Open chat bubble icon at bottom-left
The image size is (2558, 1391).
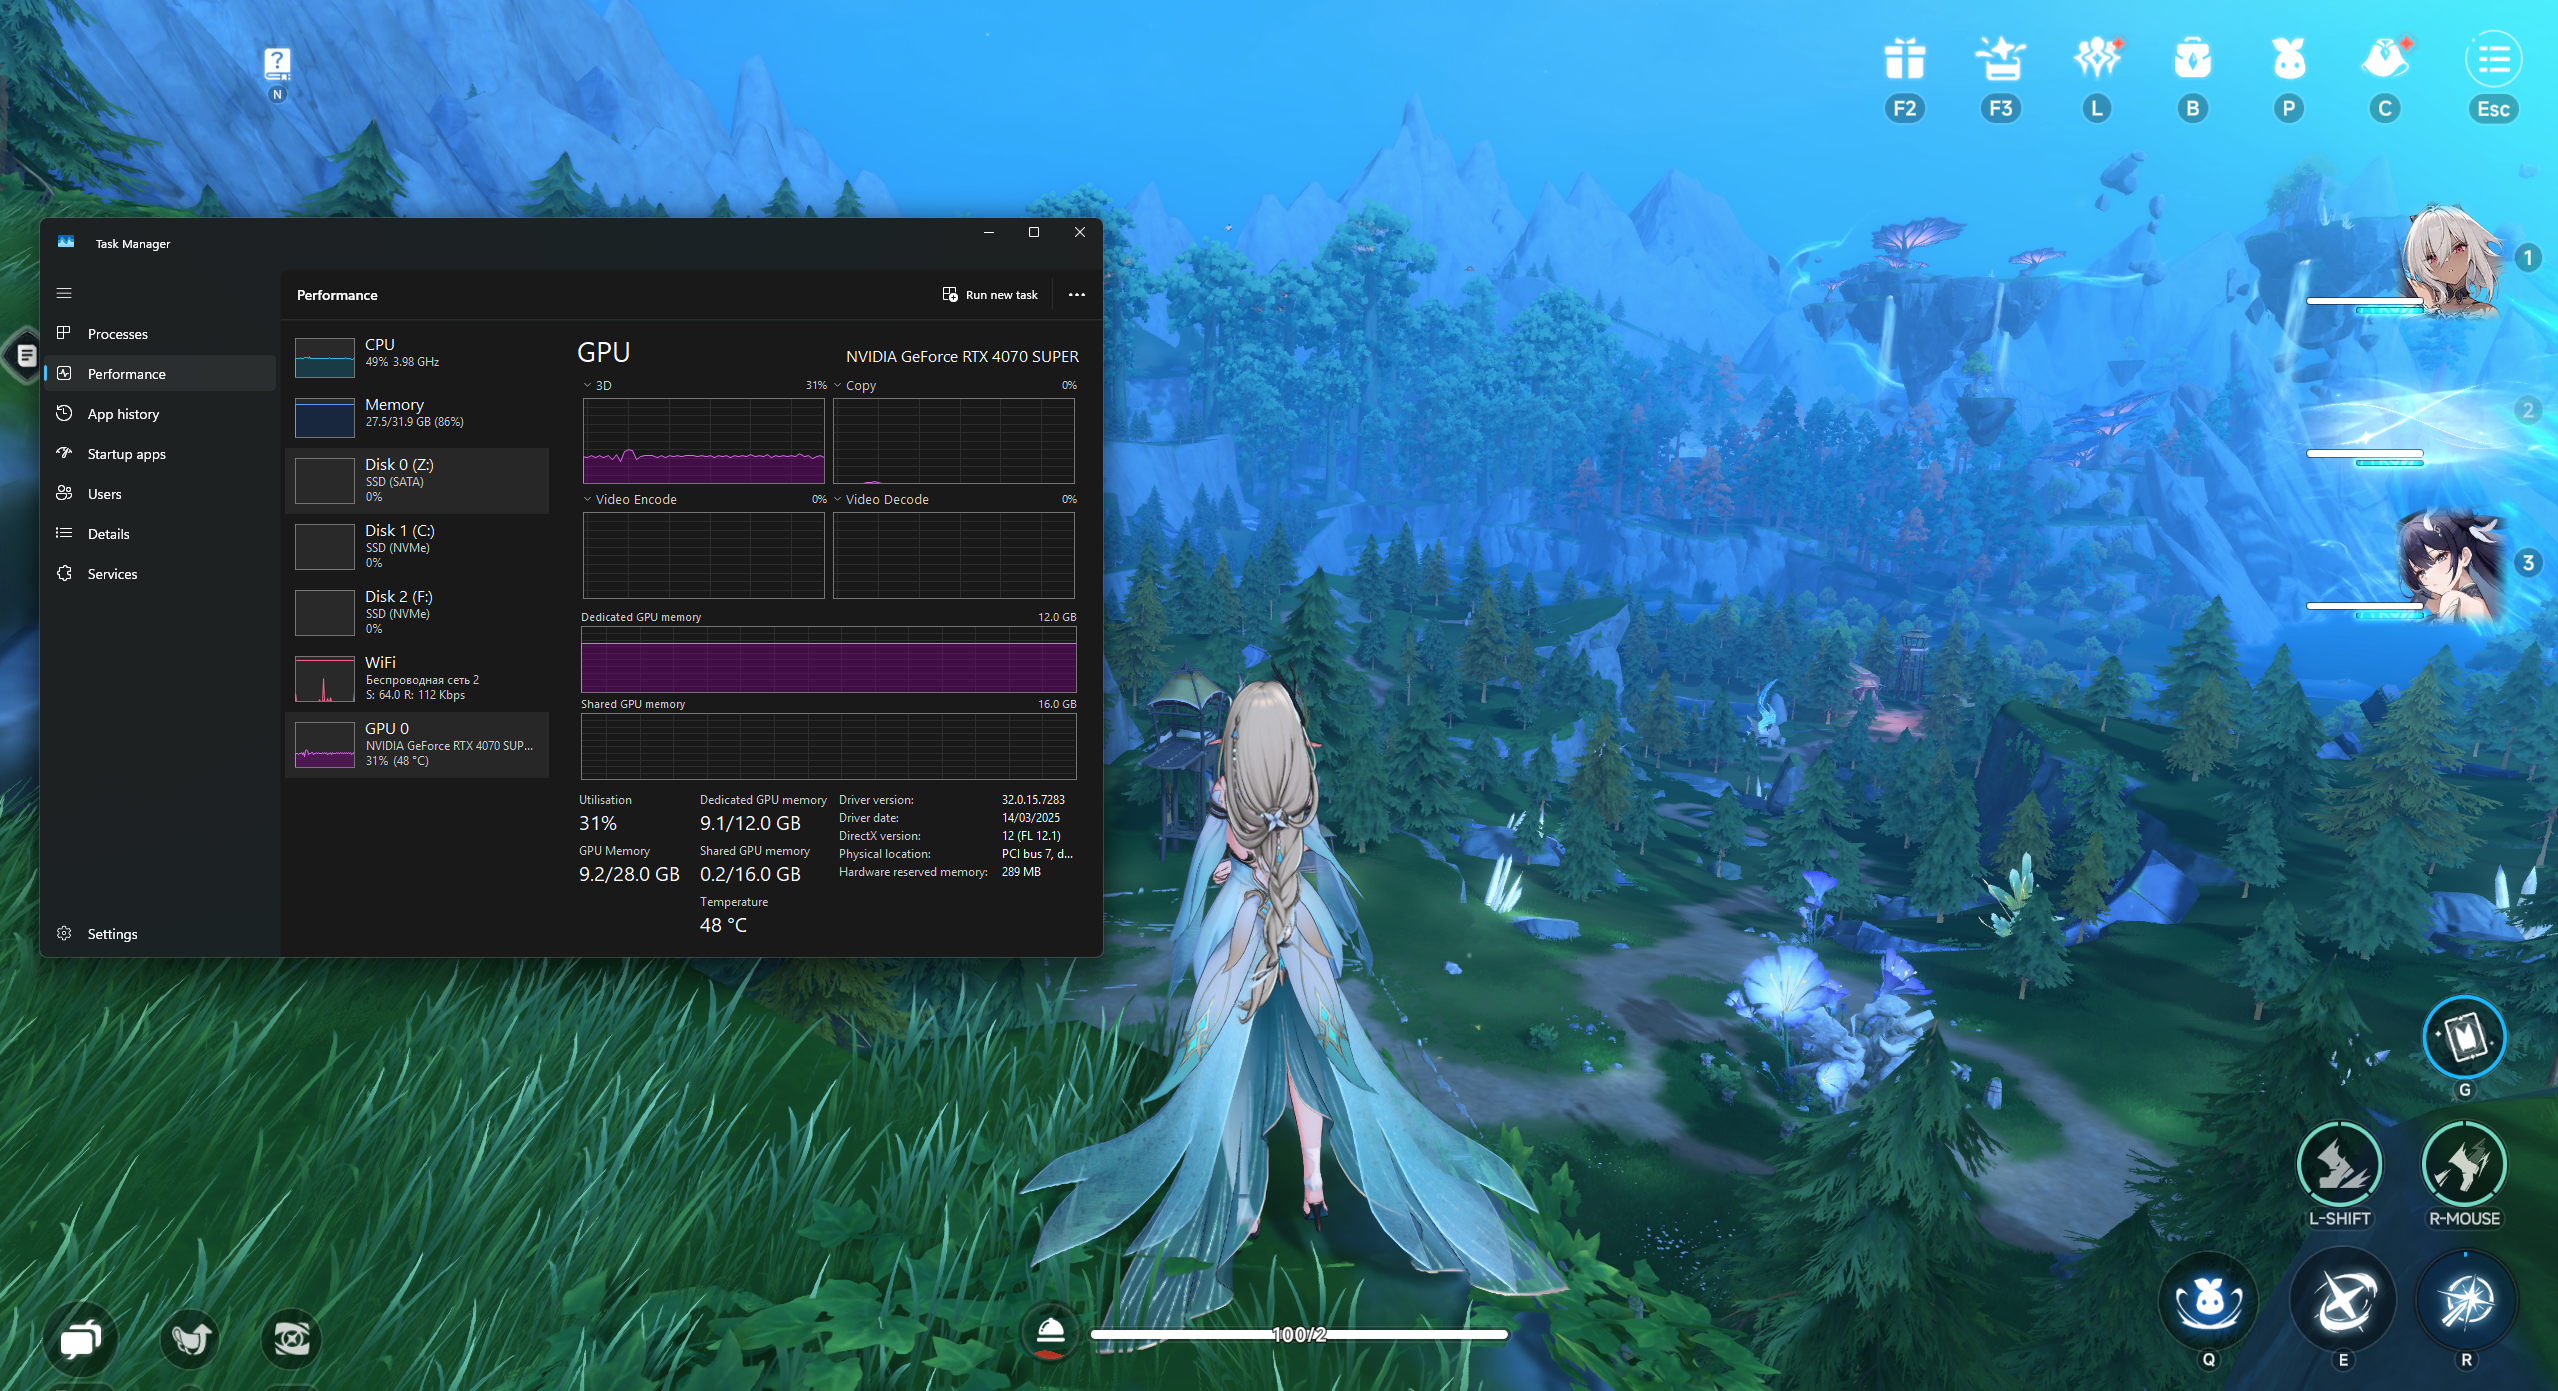(81, 1338)
